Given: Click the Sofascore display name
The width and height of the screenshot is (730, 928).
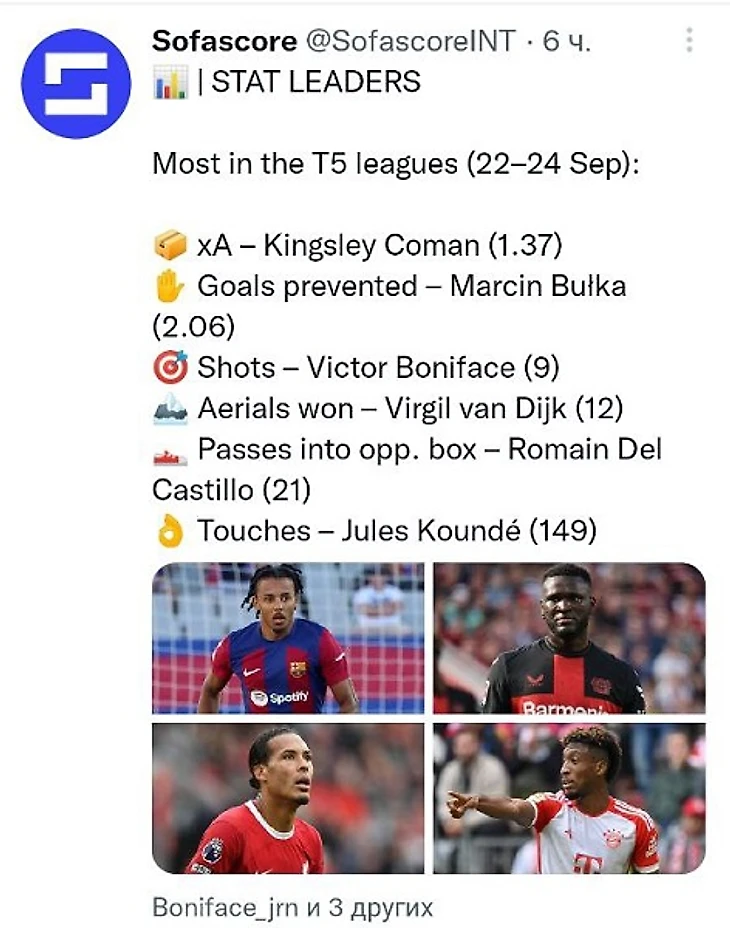Looking at the screenshot, I should pos(224,41).
